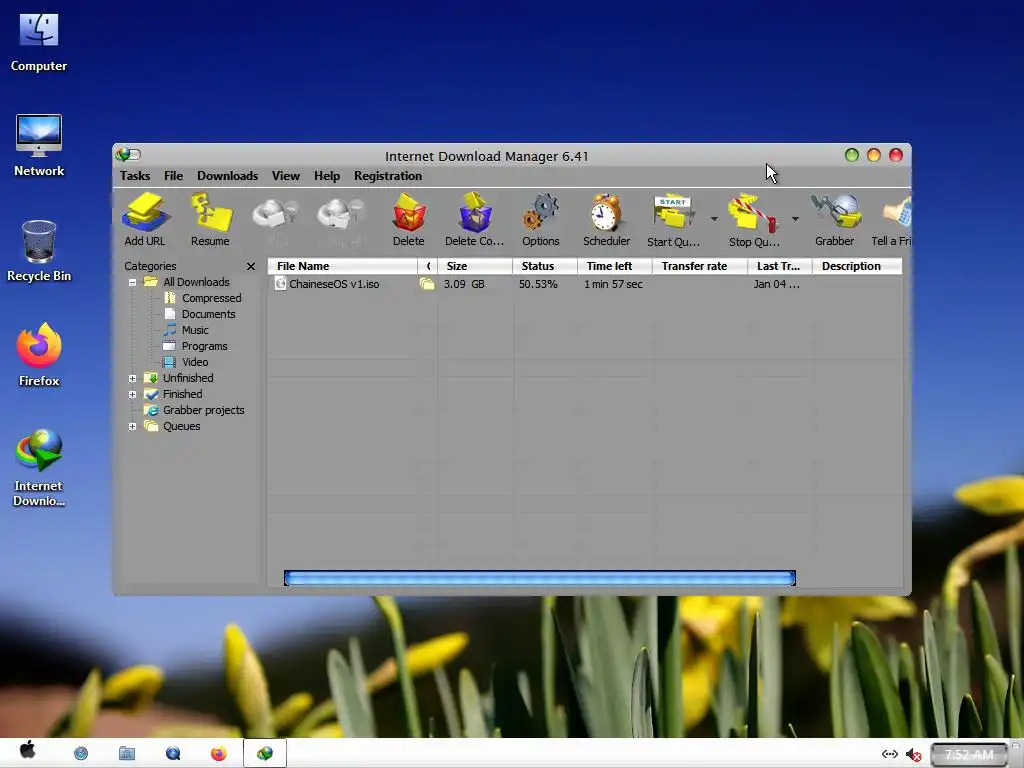The width and height of the screenshot is (1024, 768).
Task: Open Network desktop icon
Action: pos(39,146)
